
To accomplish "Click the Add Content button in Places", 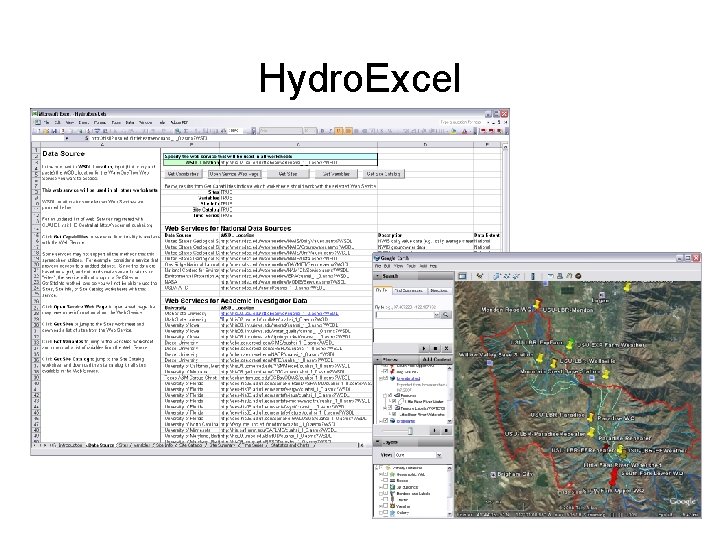I will [x=437, y=360].
